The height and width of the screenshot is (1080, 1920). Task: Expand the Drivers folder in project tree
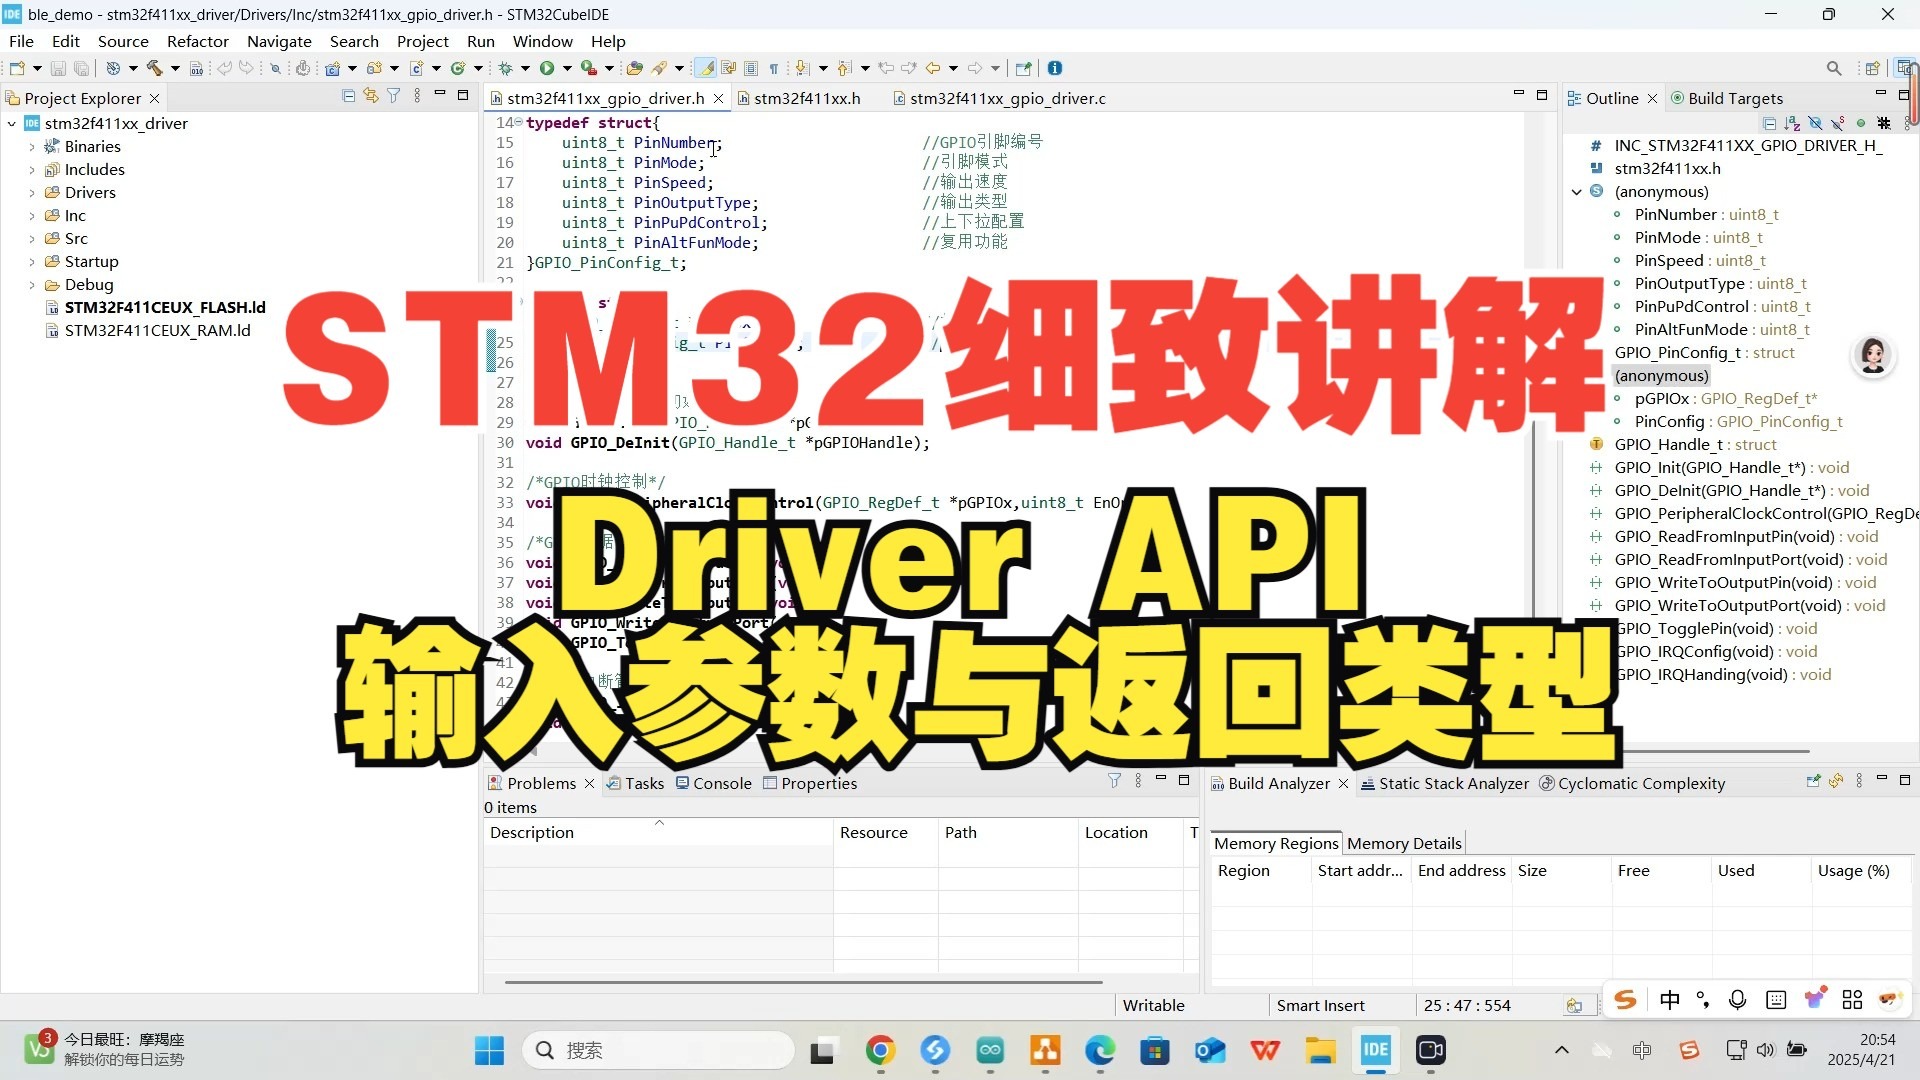(x=32, y=193)
